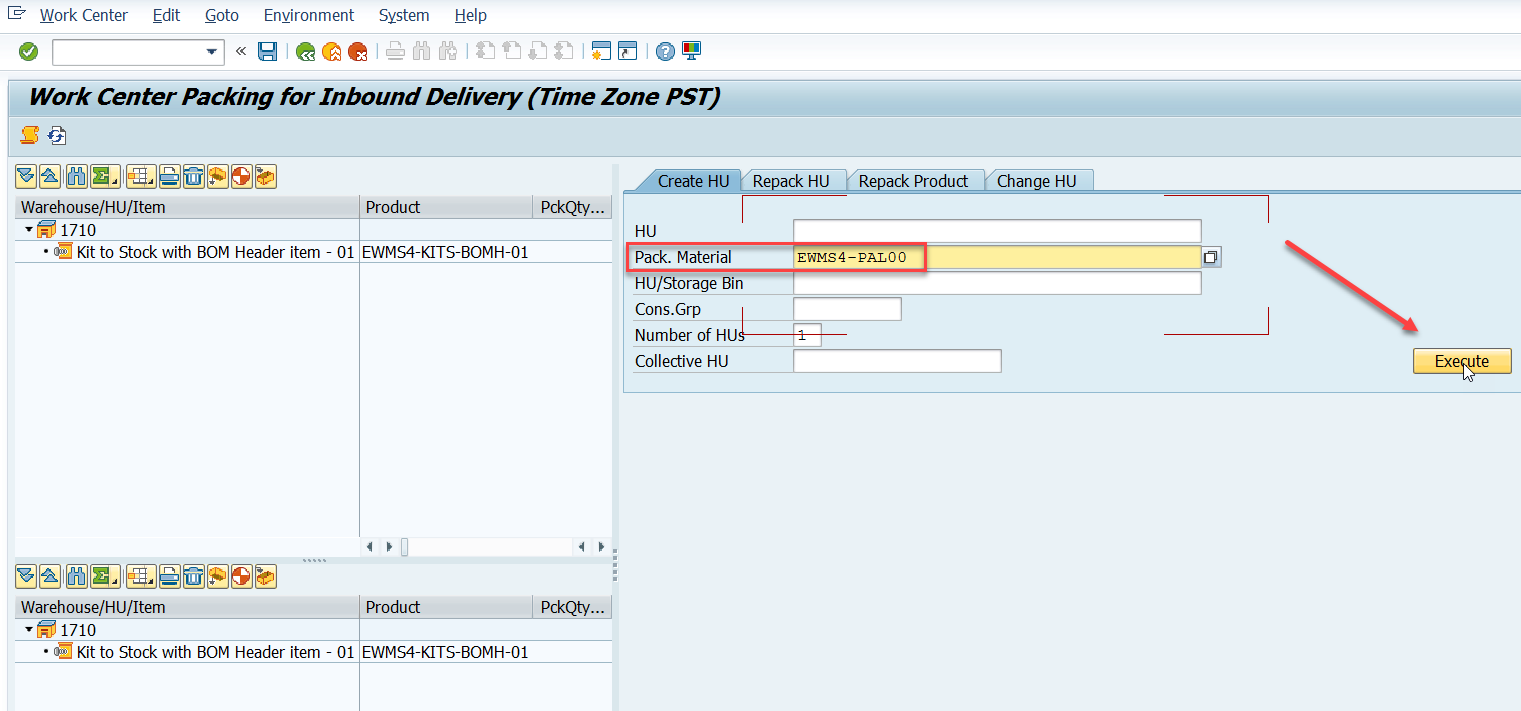Open search help beside Pack. Material field

point(1210,257)
